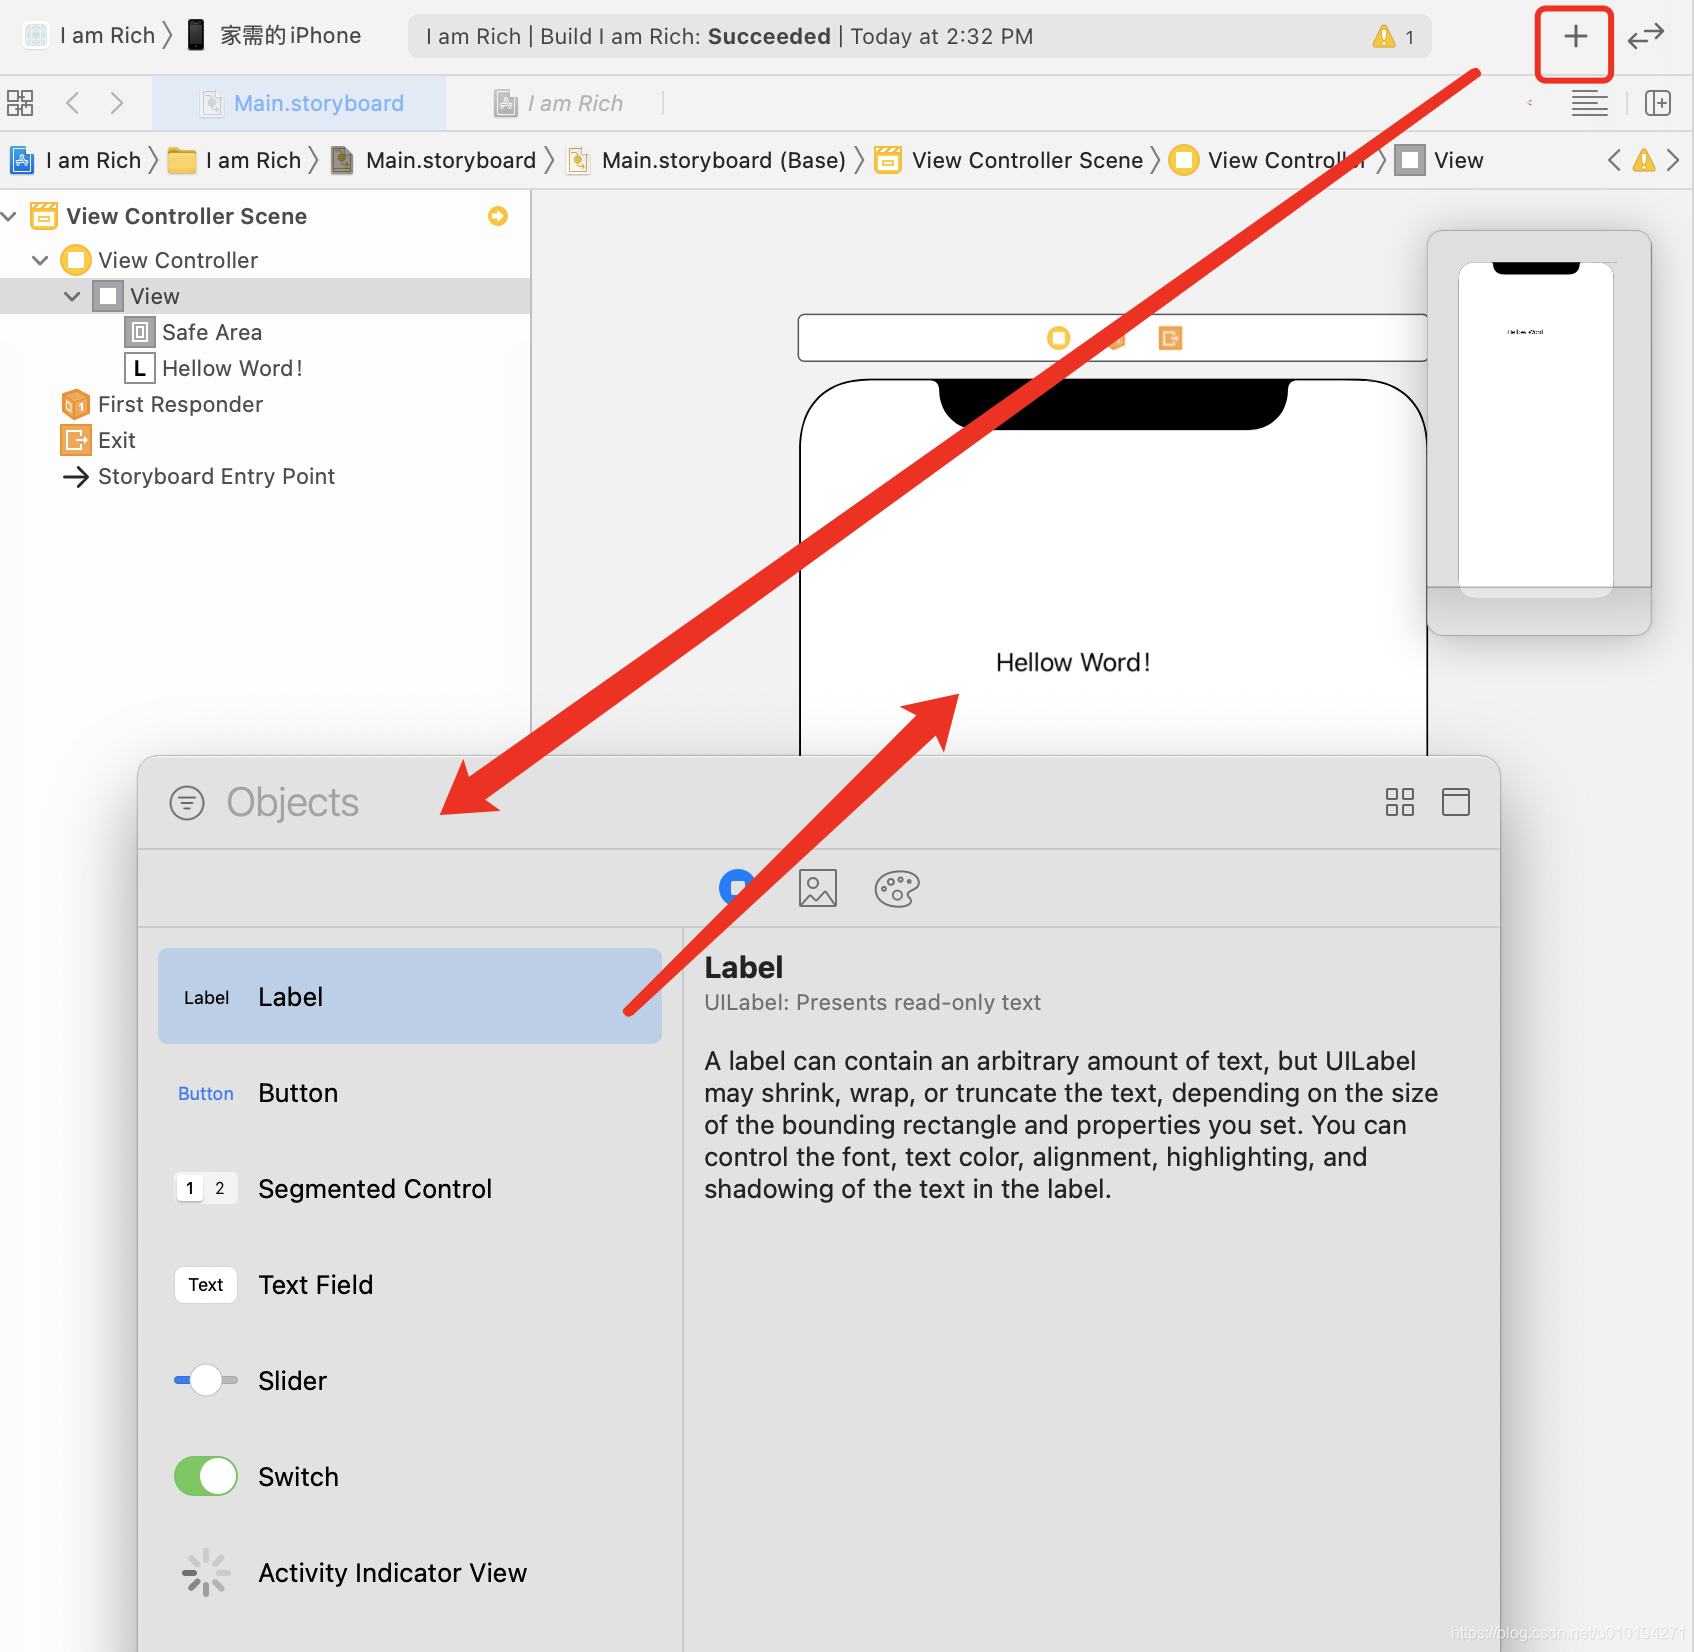1694x1652 pixels.
Task: Go forward with the right chevron
Action: (x=117, y=103)
